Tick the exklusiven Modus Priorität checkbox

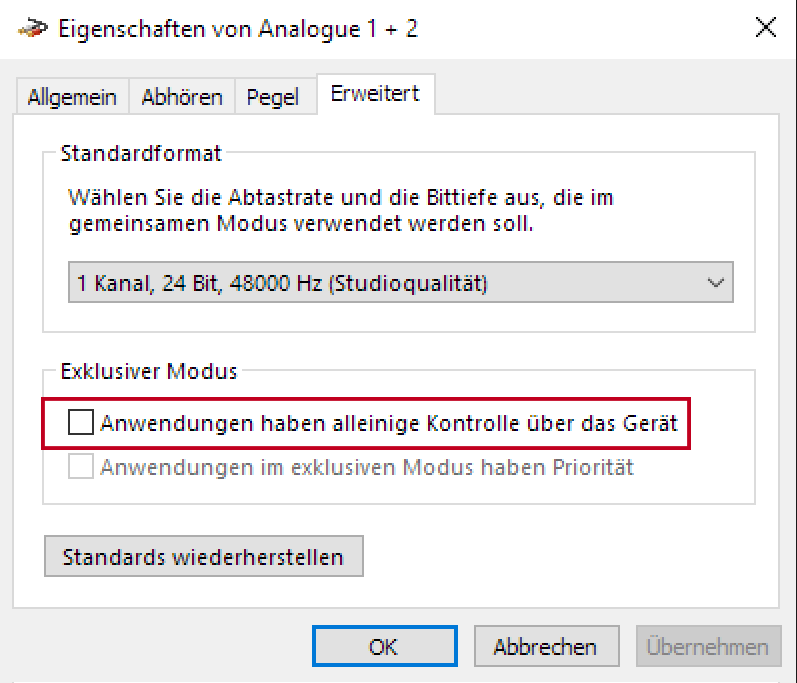click(x=81, y=467)
